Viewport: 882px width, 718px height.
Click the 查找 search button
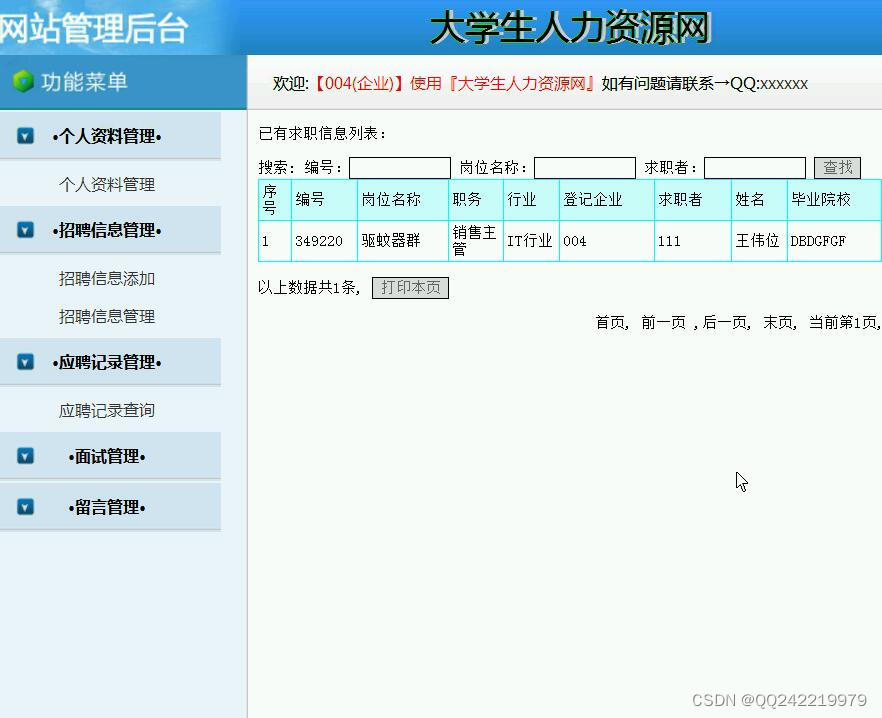click(x=838, y=167)
